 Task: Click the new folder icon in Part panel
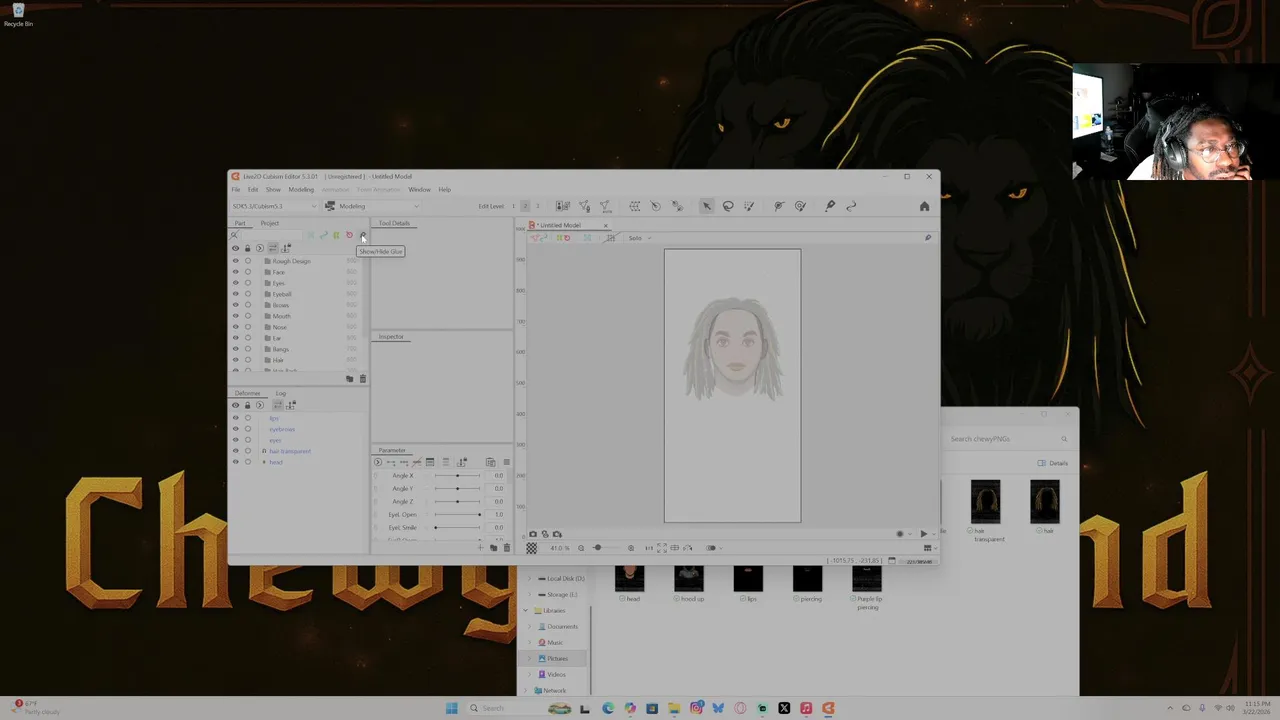pyautogui.click(x=349, y=378)
